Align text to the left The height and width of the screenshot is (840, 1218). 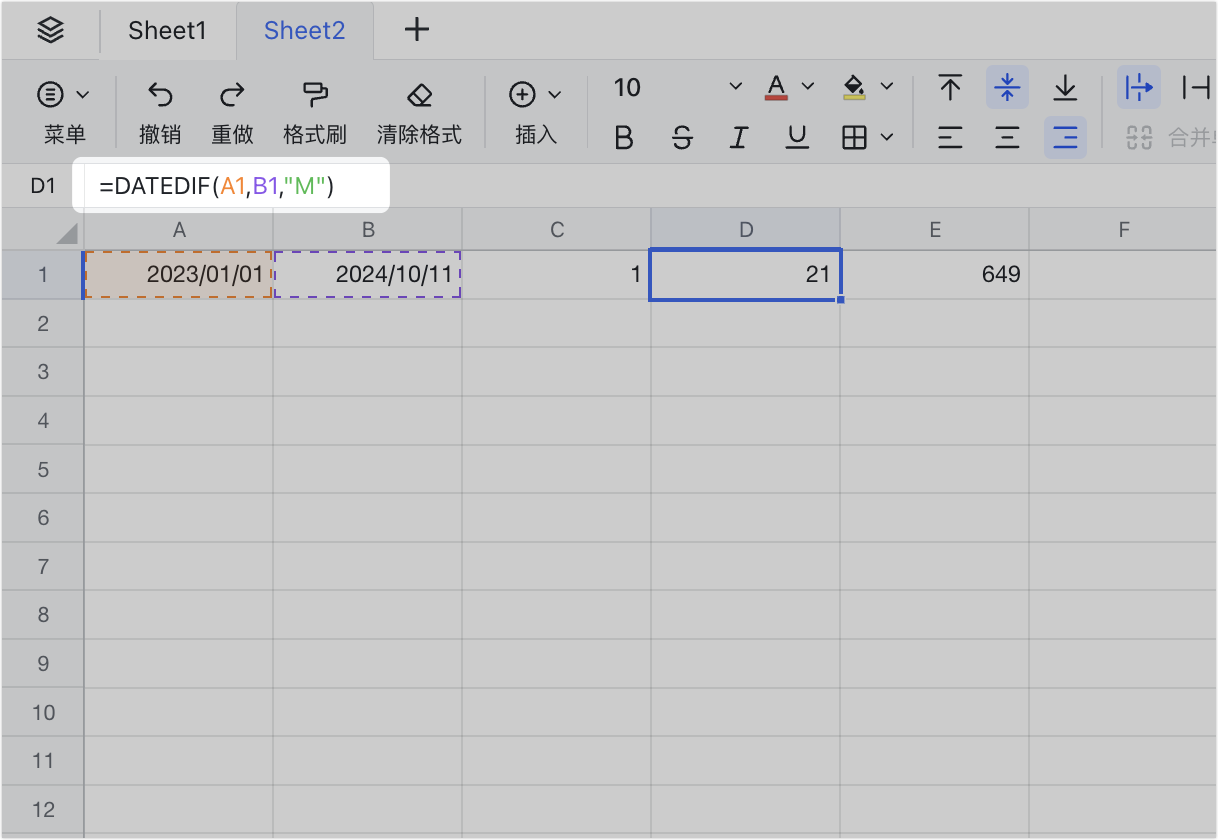point(950,138)
